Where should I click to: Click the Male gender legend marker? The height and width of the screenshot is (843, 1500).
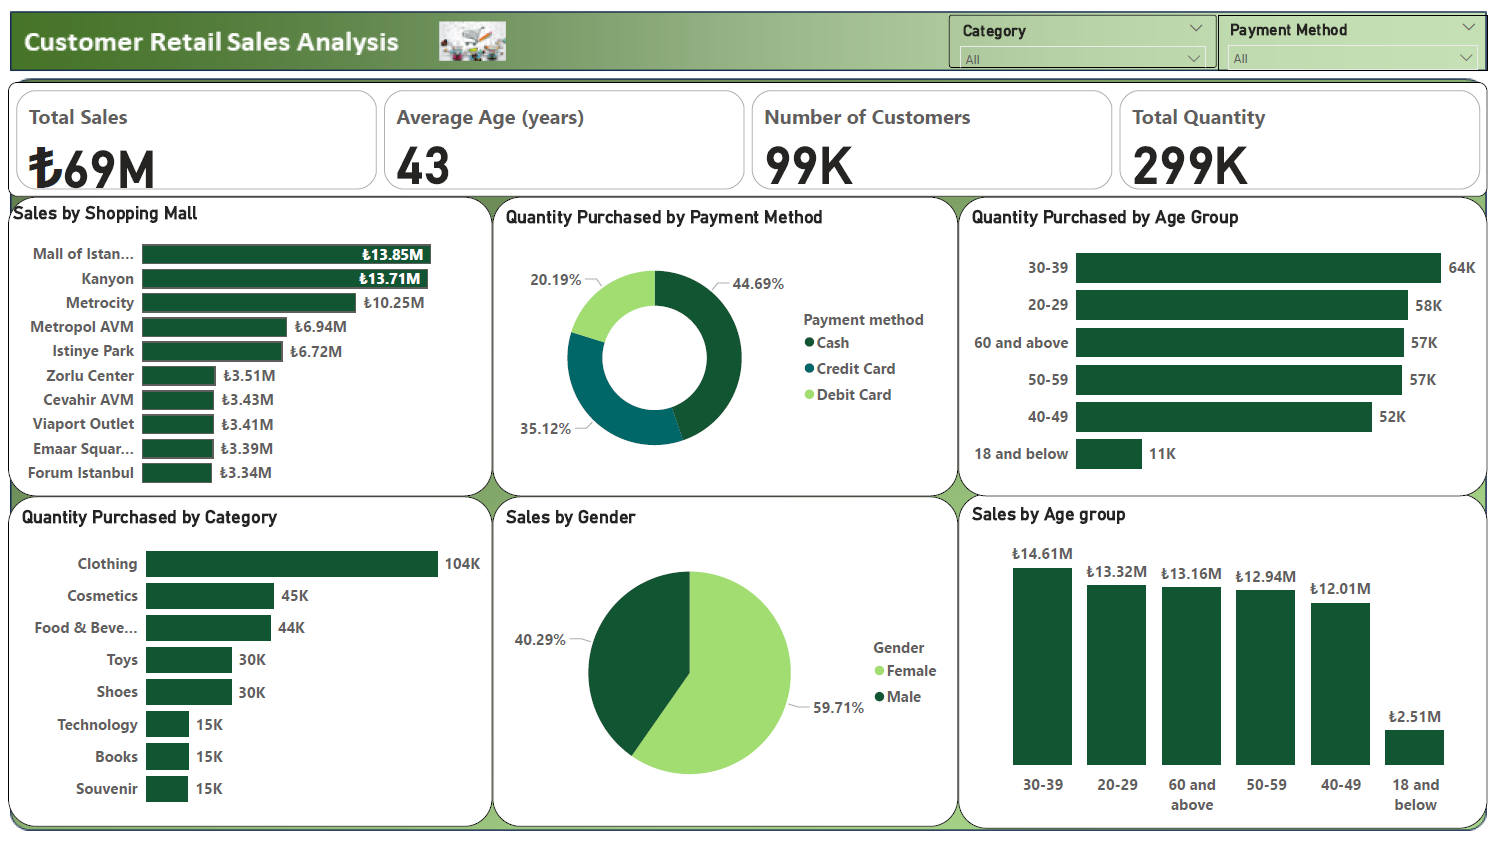coord(879,697)
